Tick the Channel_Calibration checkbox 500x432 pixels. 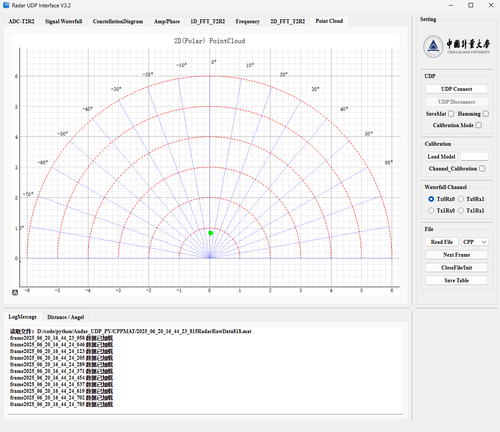click(482, 169)
